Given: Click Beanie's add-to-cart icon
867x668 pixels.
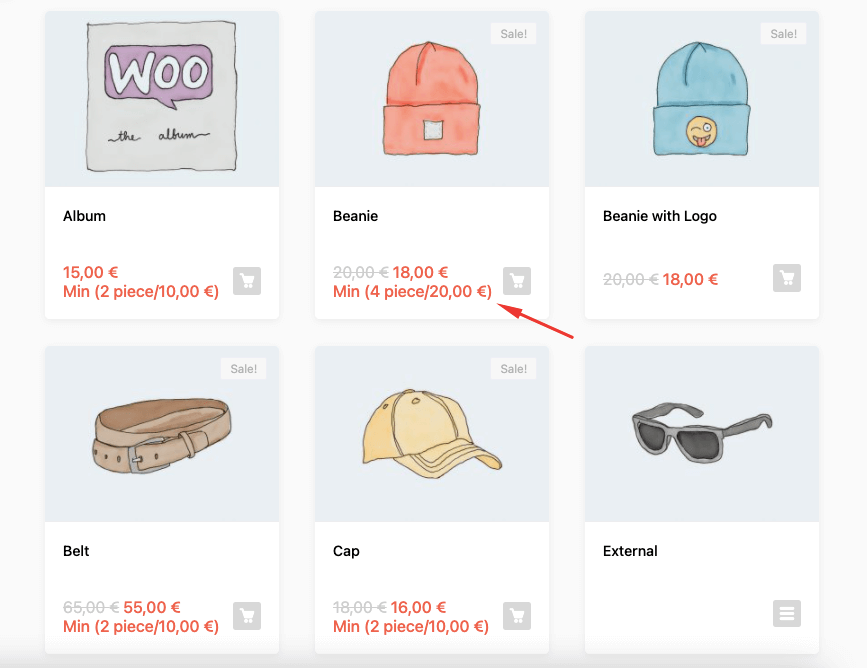Looking at the screenshot, I should click(517, 281).
